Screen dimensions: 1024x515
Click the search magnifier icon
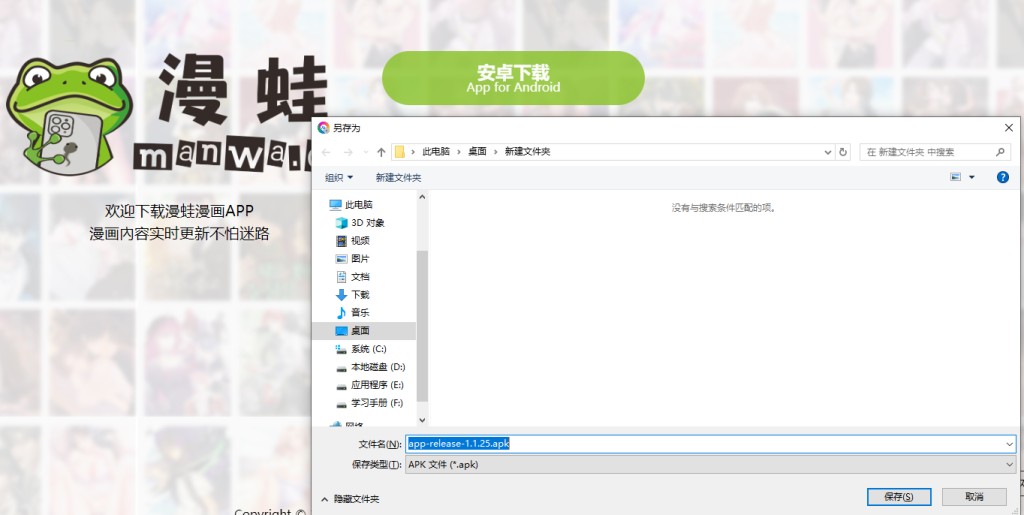[1000, 152]
